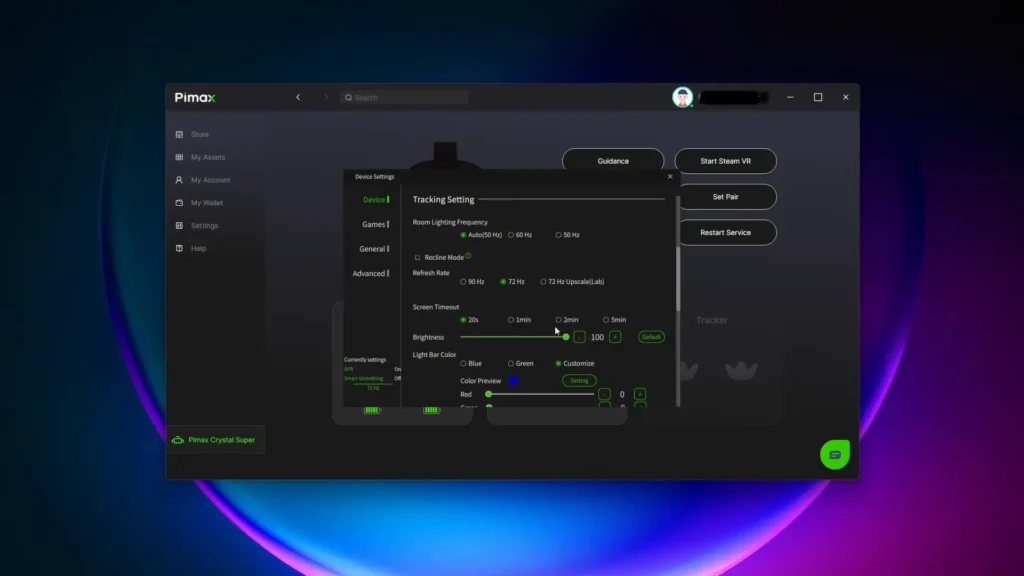
Task: Open My Assets in the sidebar
Action: click(200, 157)
